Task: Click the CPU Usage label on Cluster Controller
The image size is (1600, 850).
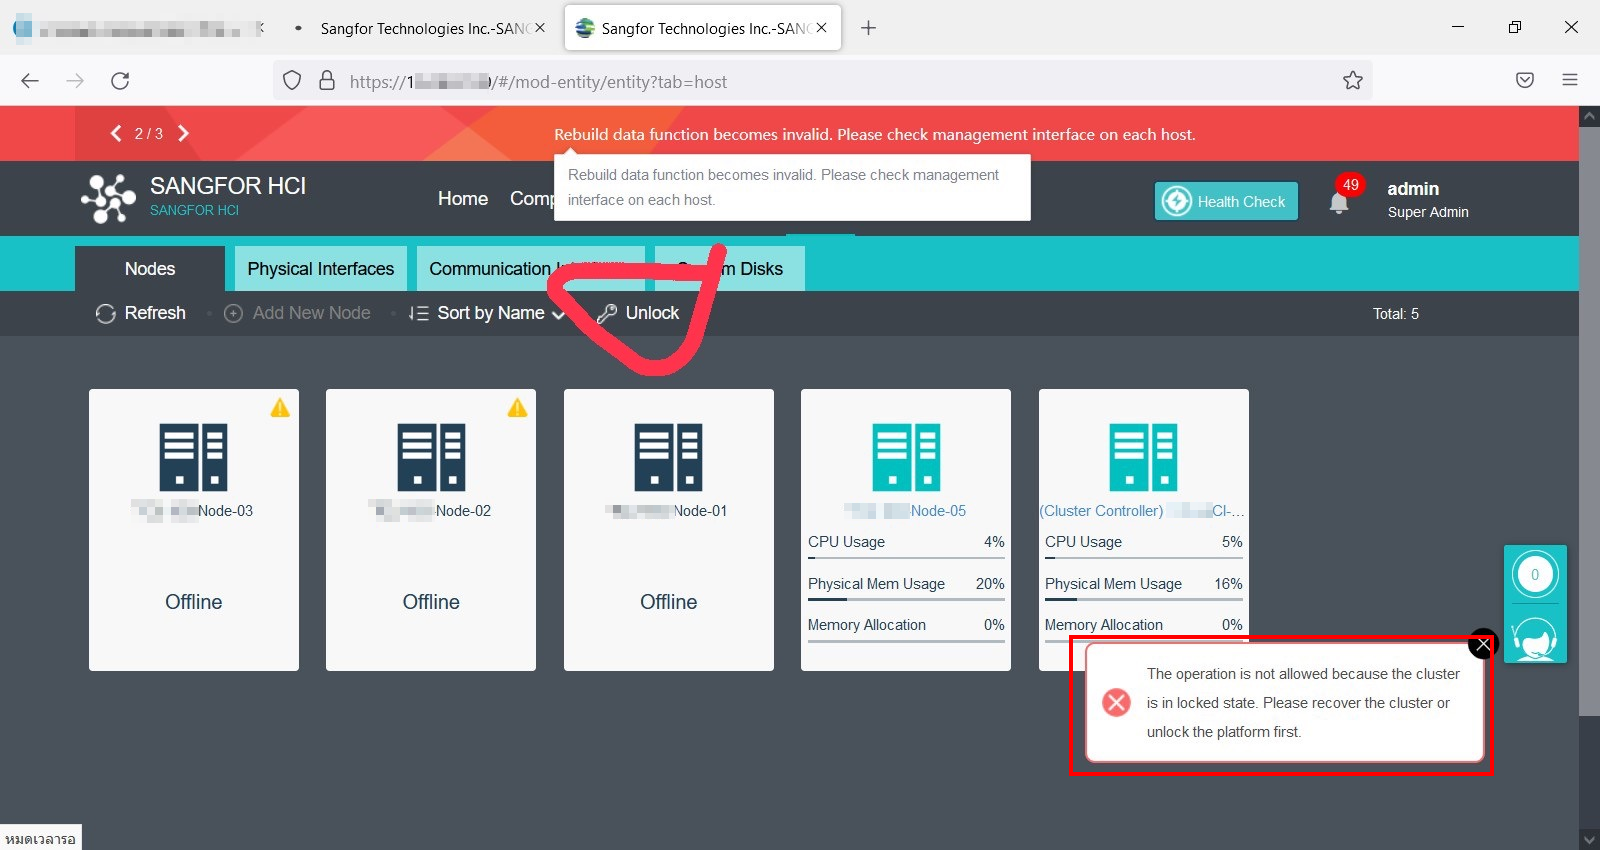Action: [x=1083, y=542]
